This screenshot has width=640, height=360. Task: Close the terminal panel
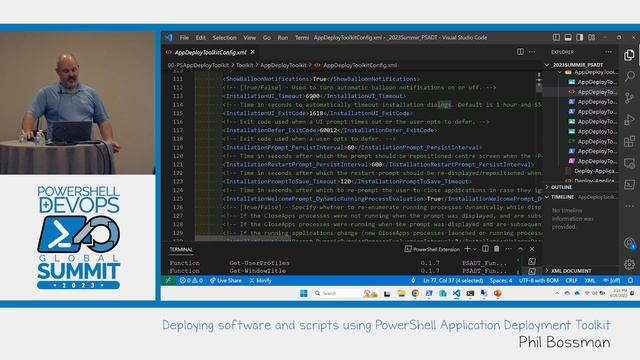pos(532,249)
